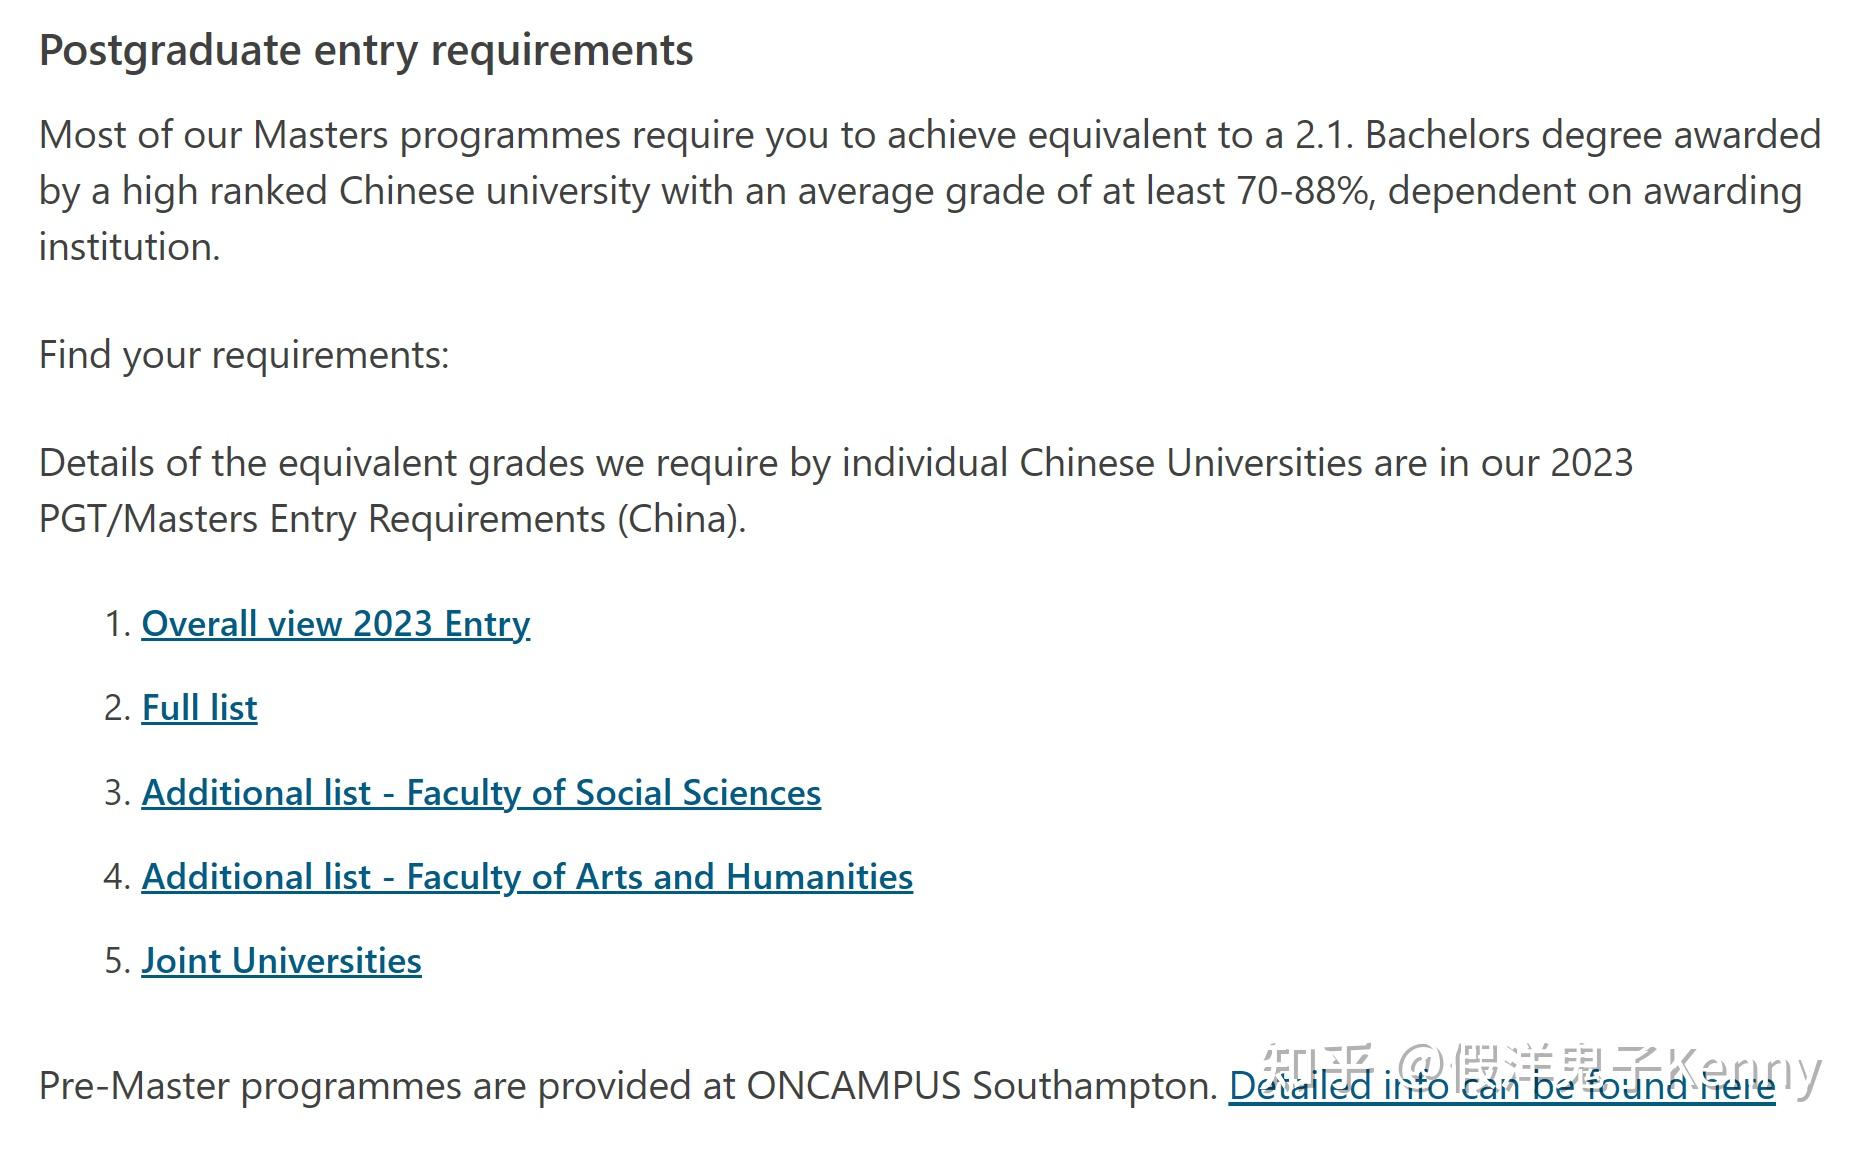Click list number 1 before Overall view
The image size is (1869, 1152).
(117, 624)
